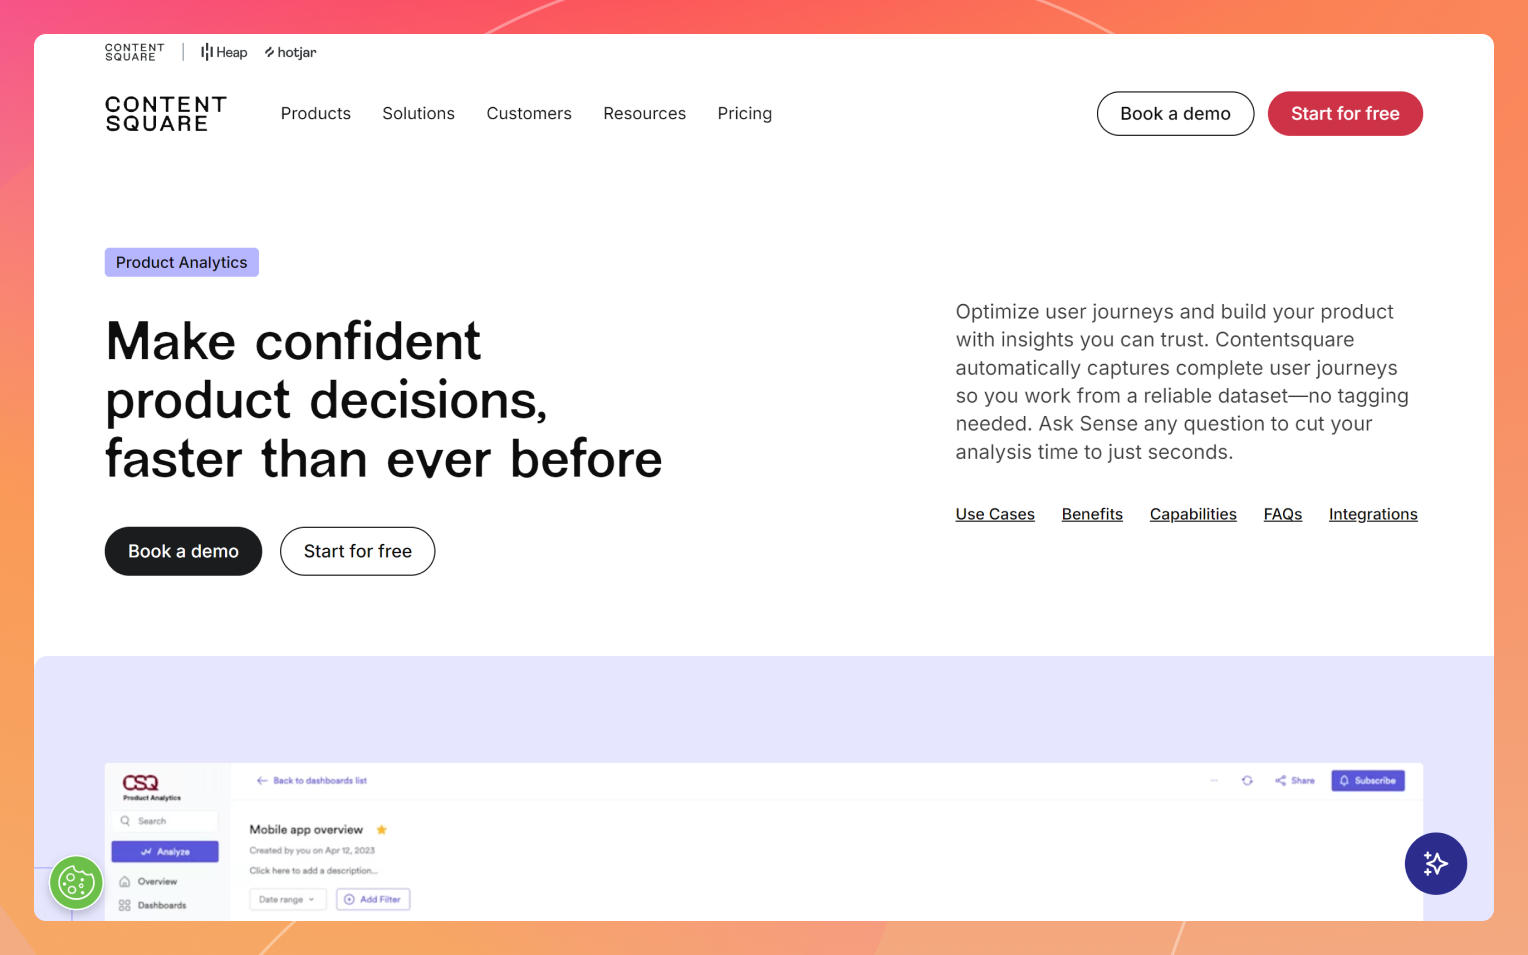
Task: Click the outlined Start for free hero button
Action: tap(357, 551)
